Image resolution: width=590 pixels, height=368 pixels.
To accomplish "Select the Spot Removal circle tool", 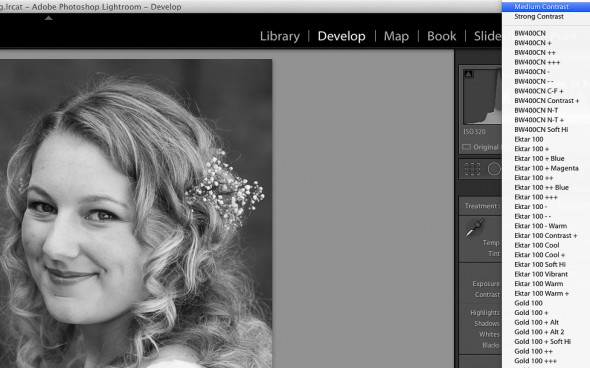I will tap(494, 169).
